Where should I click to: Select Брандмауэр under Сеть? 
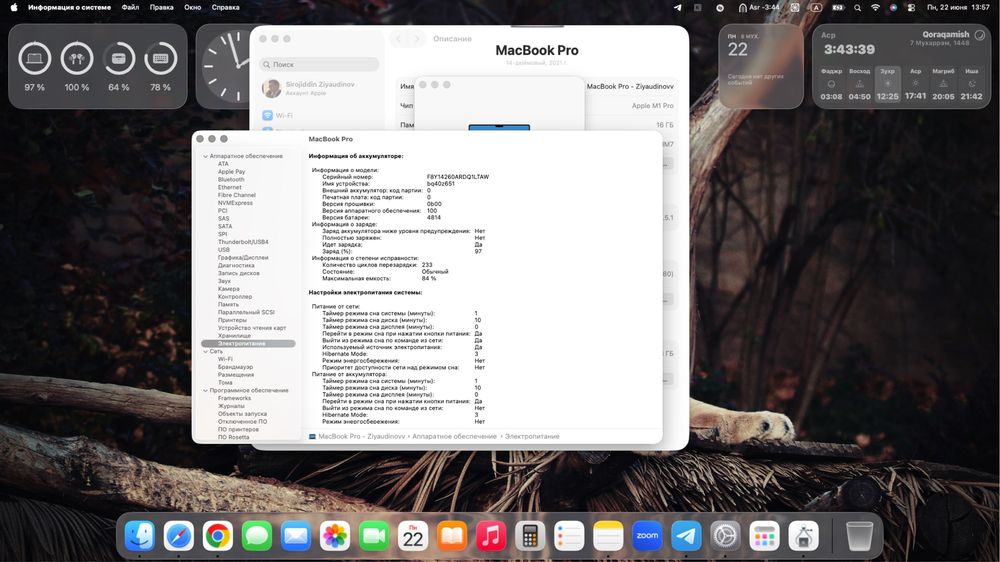pyautogui.click(x=235, y=367)
